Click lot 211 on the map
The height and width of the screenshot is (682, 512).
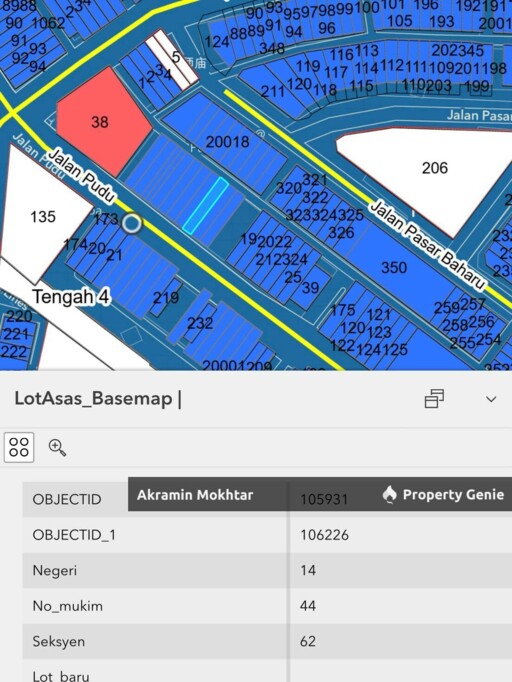[x=273, y=91]
